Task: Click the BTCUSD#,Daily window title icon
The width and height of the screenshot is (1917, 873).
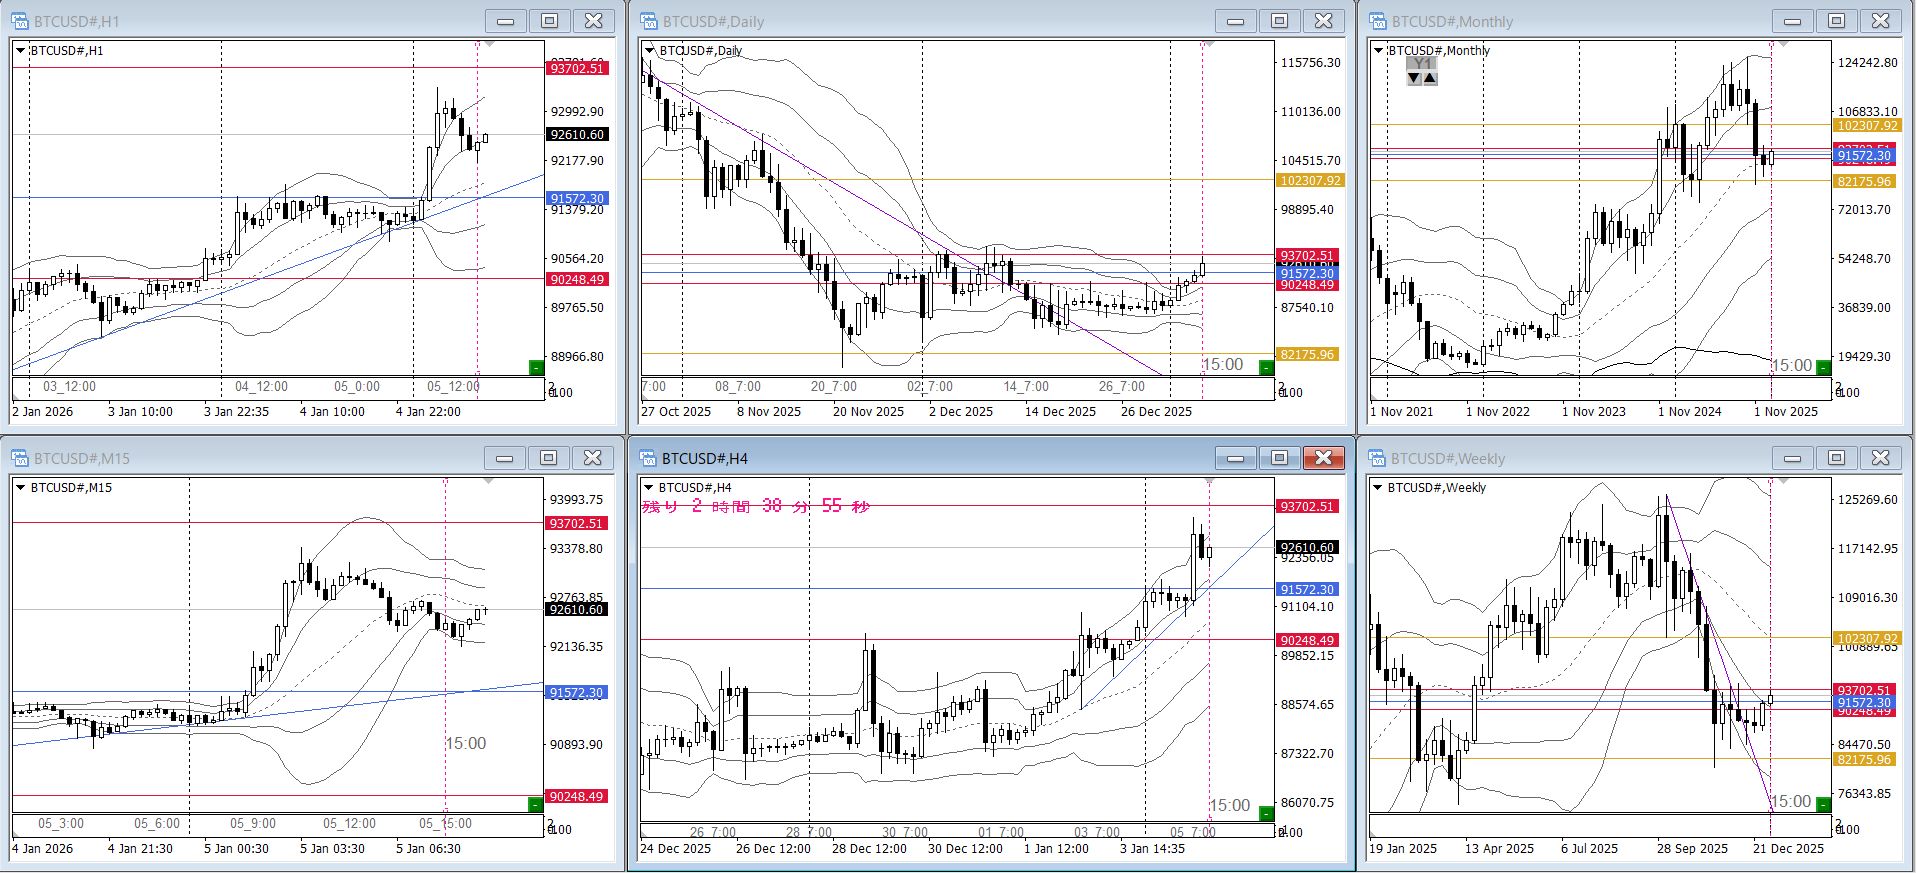Action: pos(649,21)
